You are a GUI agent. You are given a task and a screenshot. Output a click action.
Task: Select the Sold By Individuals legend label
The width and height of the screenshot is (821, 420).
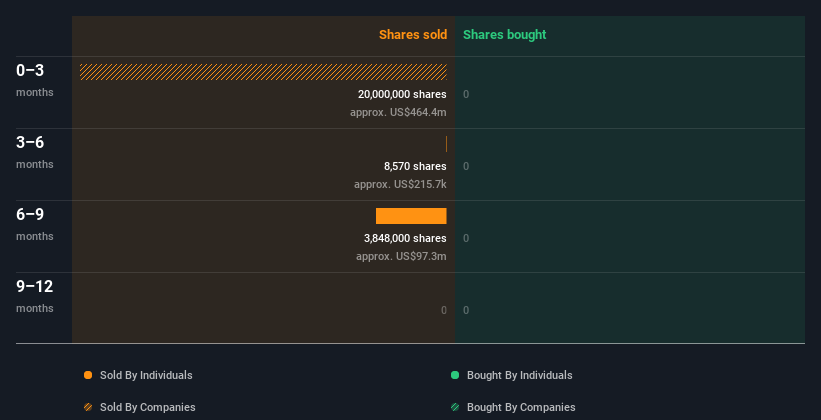click(x=146, y=375)
